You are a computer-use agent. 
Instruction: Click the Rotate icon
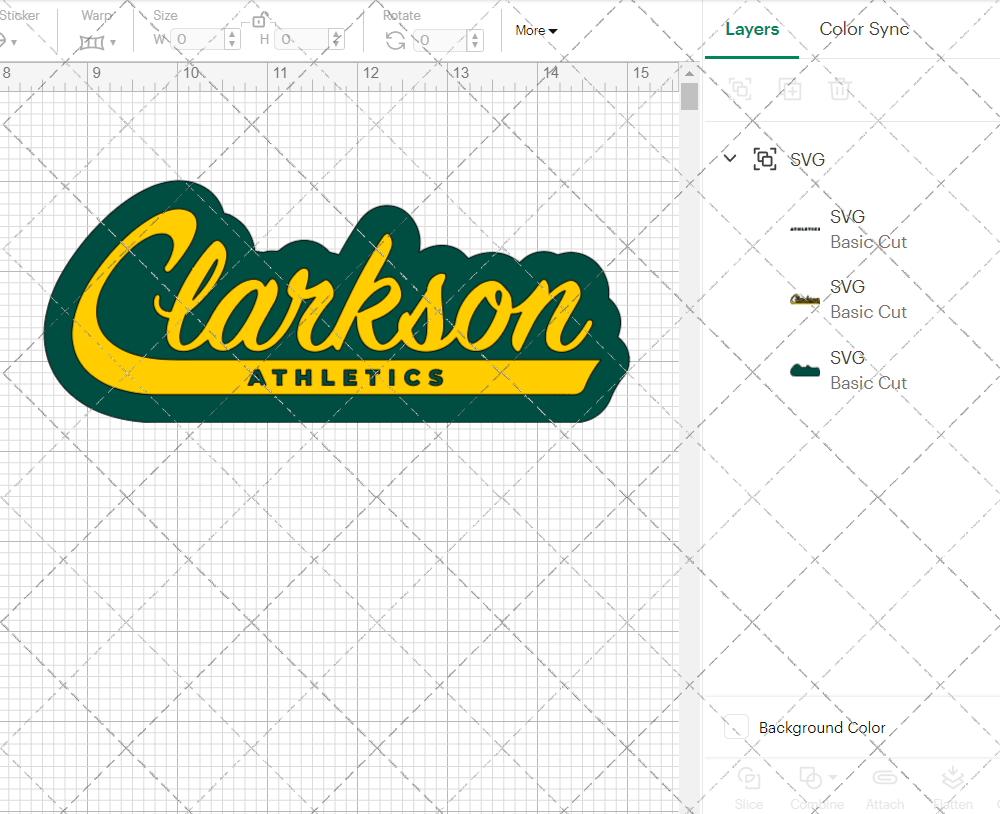click(395, 38)
